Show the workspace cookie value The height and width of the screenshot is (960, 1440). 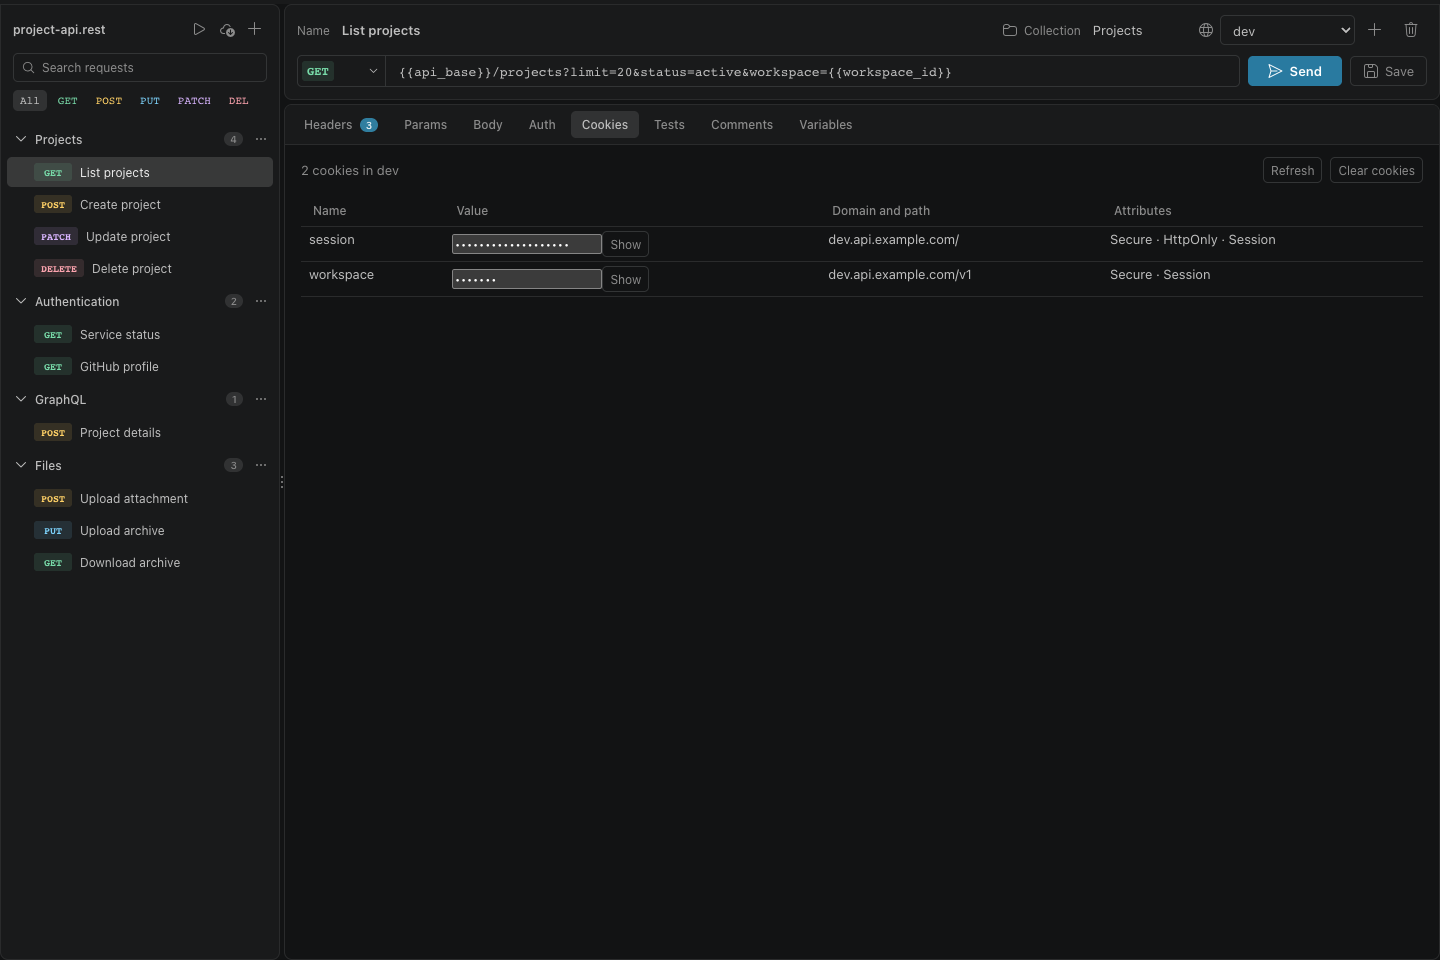pos(626,280)
